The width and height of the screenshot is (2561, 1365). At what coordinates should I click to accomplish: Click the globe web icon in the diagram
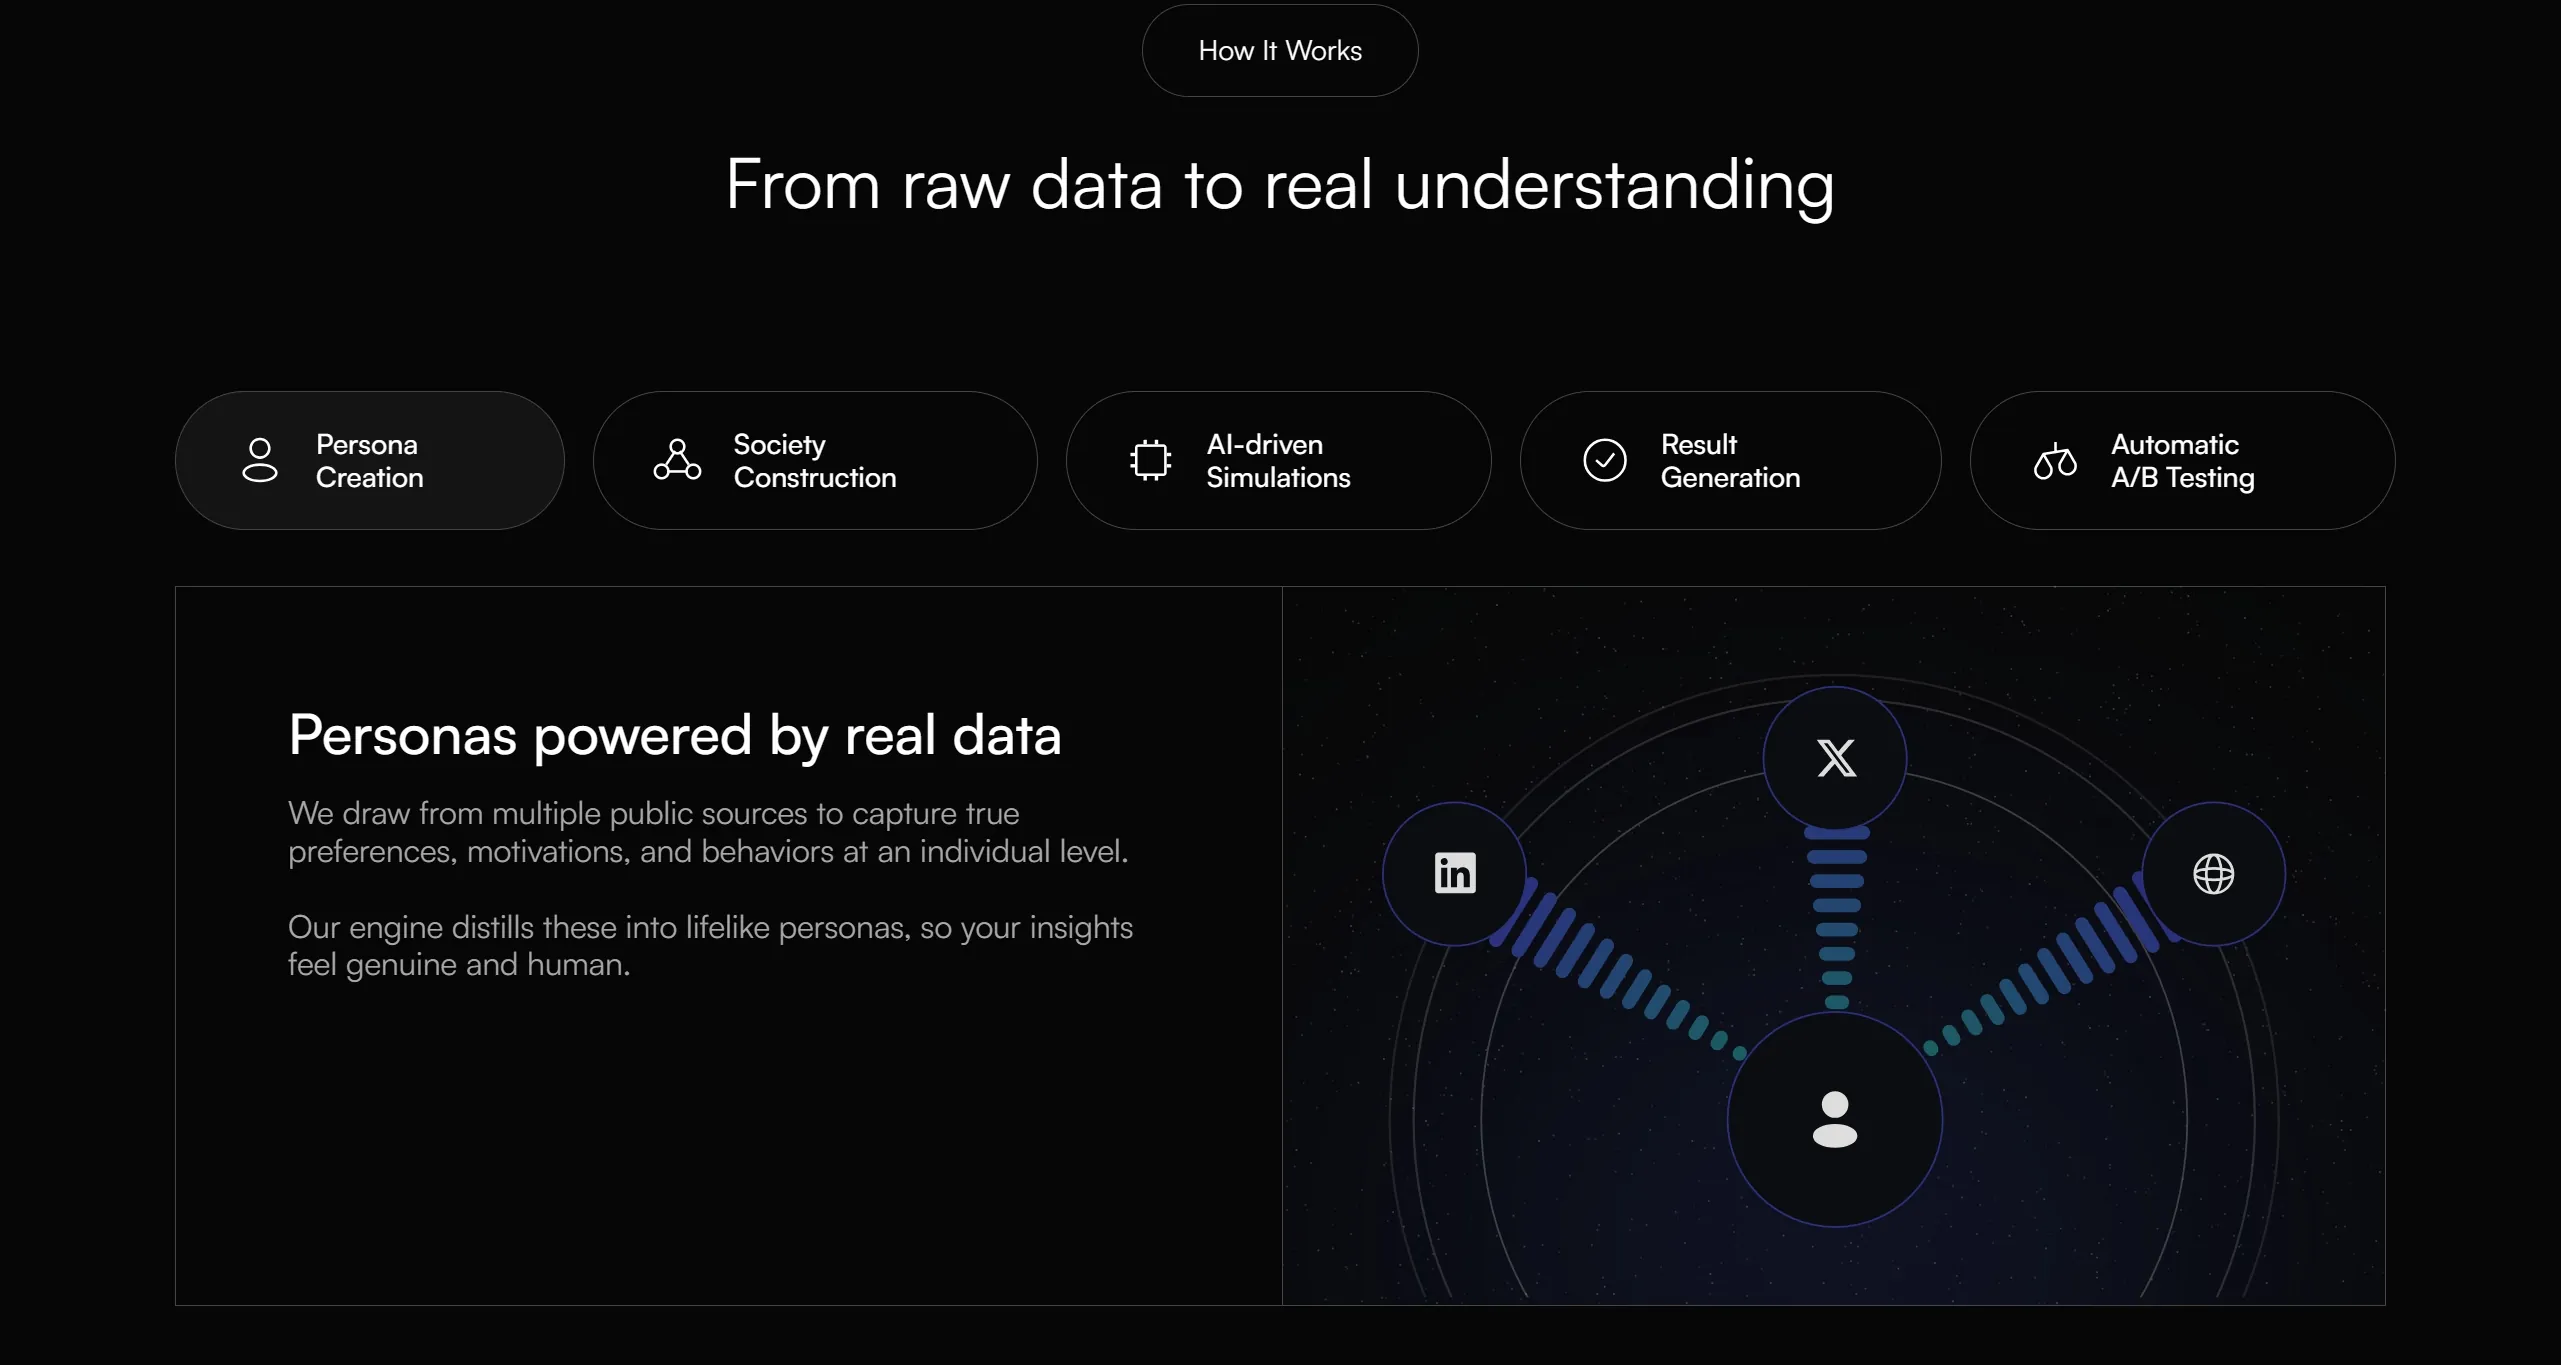point(2213,873)
